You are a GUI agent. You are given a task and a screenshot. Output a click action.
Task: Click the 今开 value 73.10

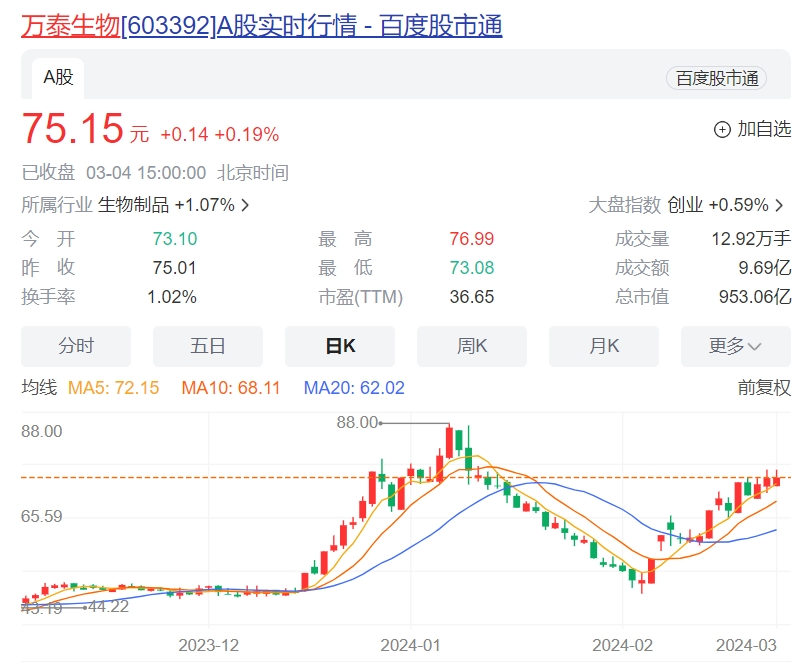pos(175,239)
